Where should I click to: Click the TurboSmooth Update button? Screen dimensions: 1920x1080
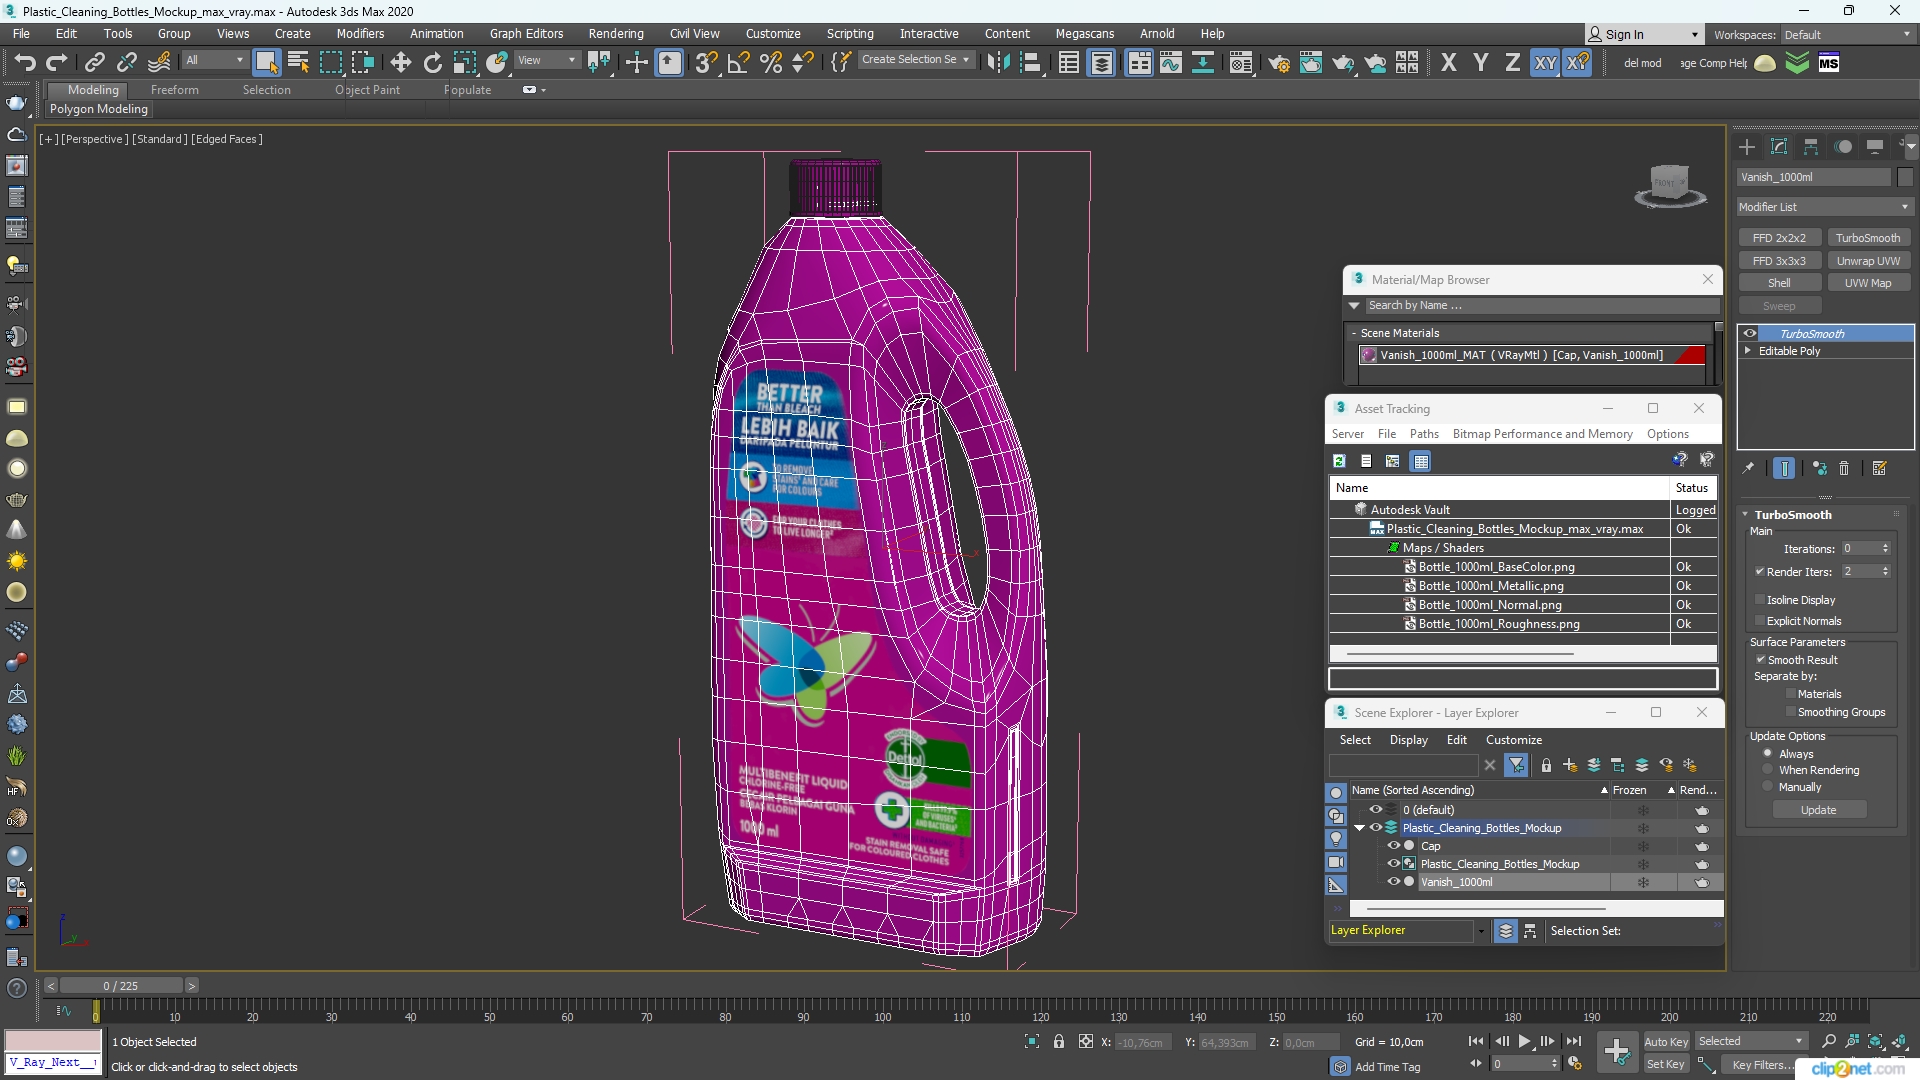click(x=1818, y=810)
